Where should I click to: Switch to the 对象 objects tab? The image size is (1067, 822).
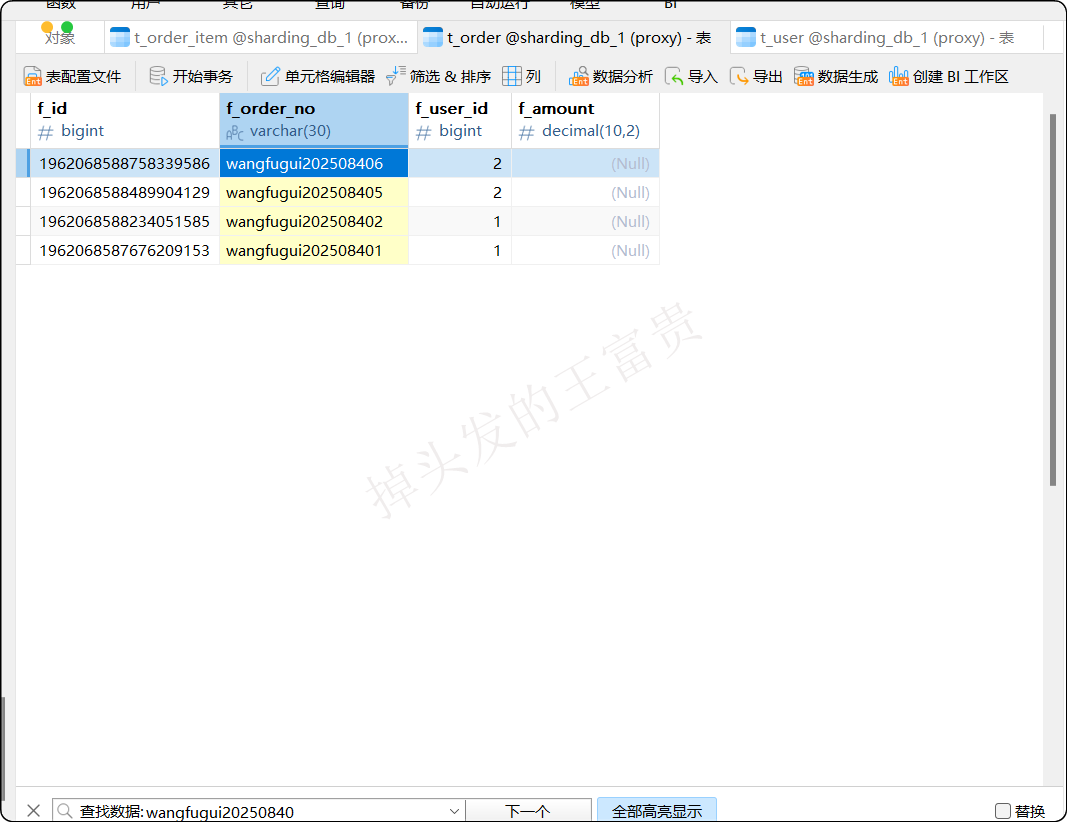click(59, 37)
